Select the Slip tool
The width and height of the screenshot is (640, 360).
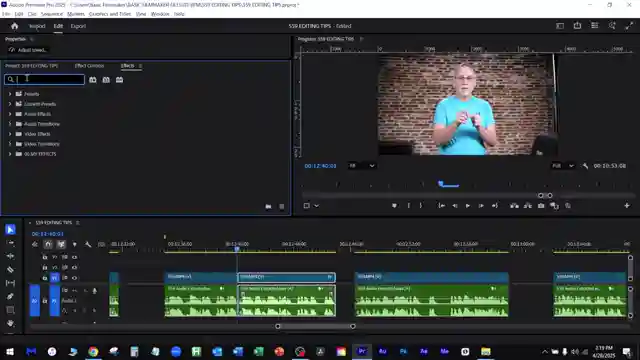(x=11, y=283)
